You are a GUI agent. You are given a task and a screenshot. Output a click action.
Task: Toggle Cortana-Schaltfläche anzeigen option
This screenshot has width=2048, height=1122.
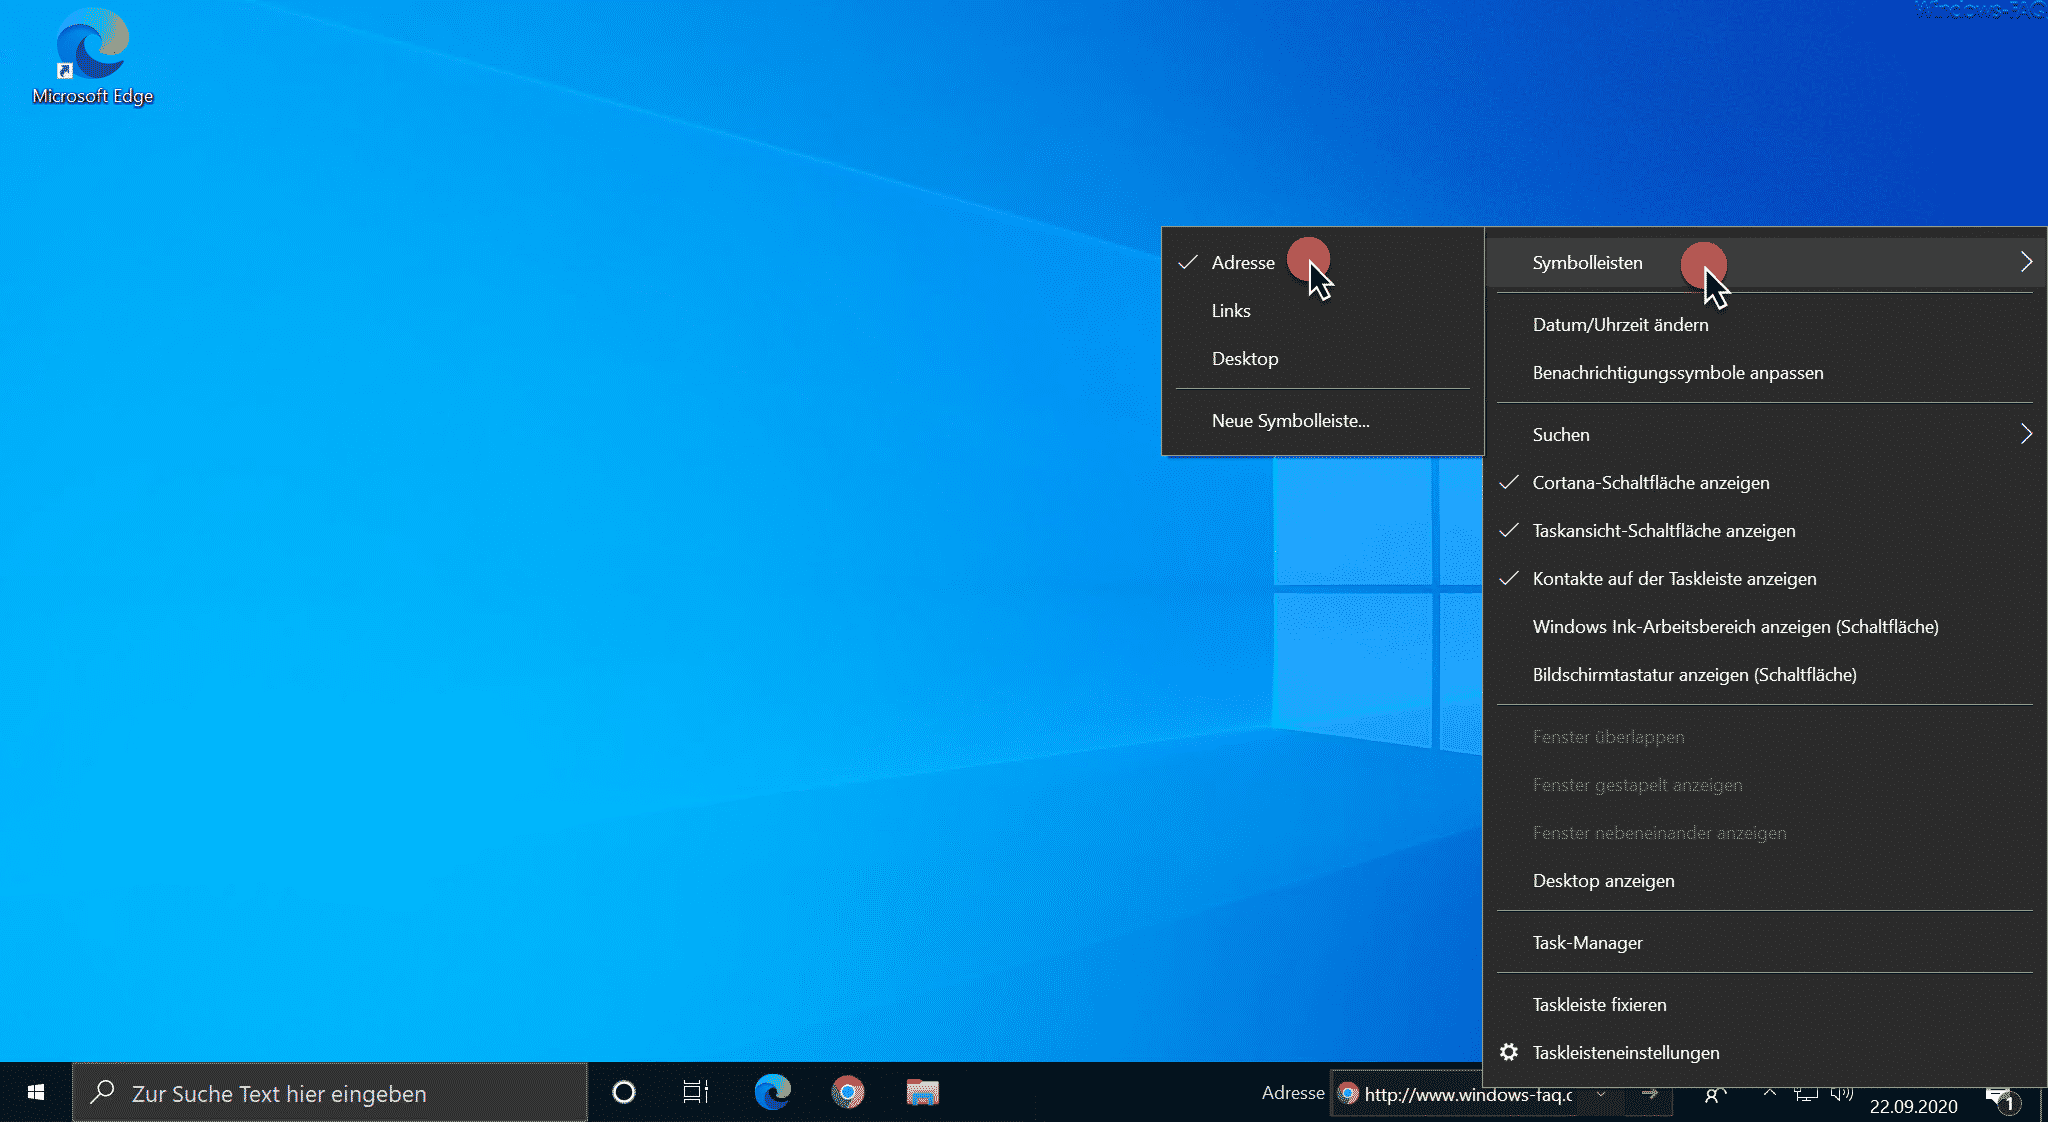(x=1650, y=481)
